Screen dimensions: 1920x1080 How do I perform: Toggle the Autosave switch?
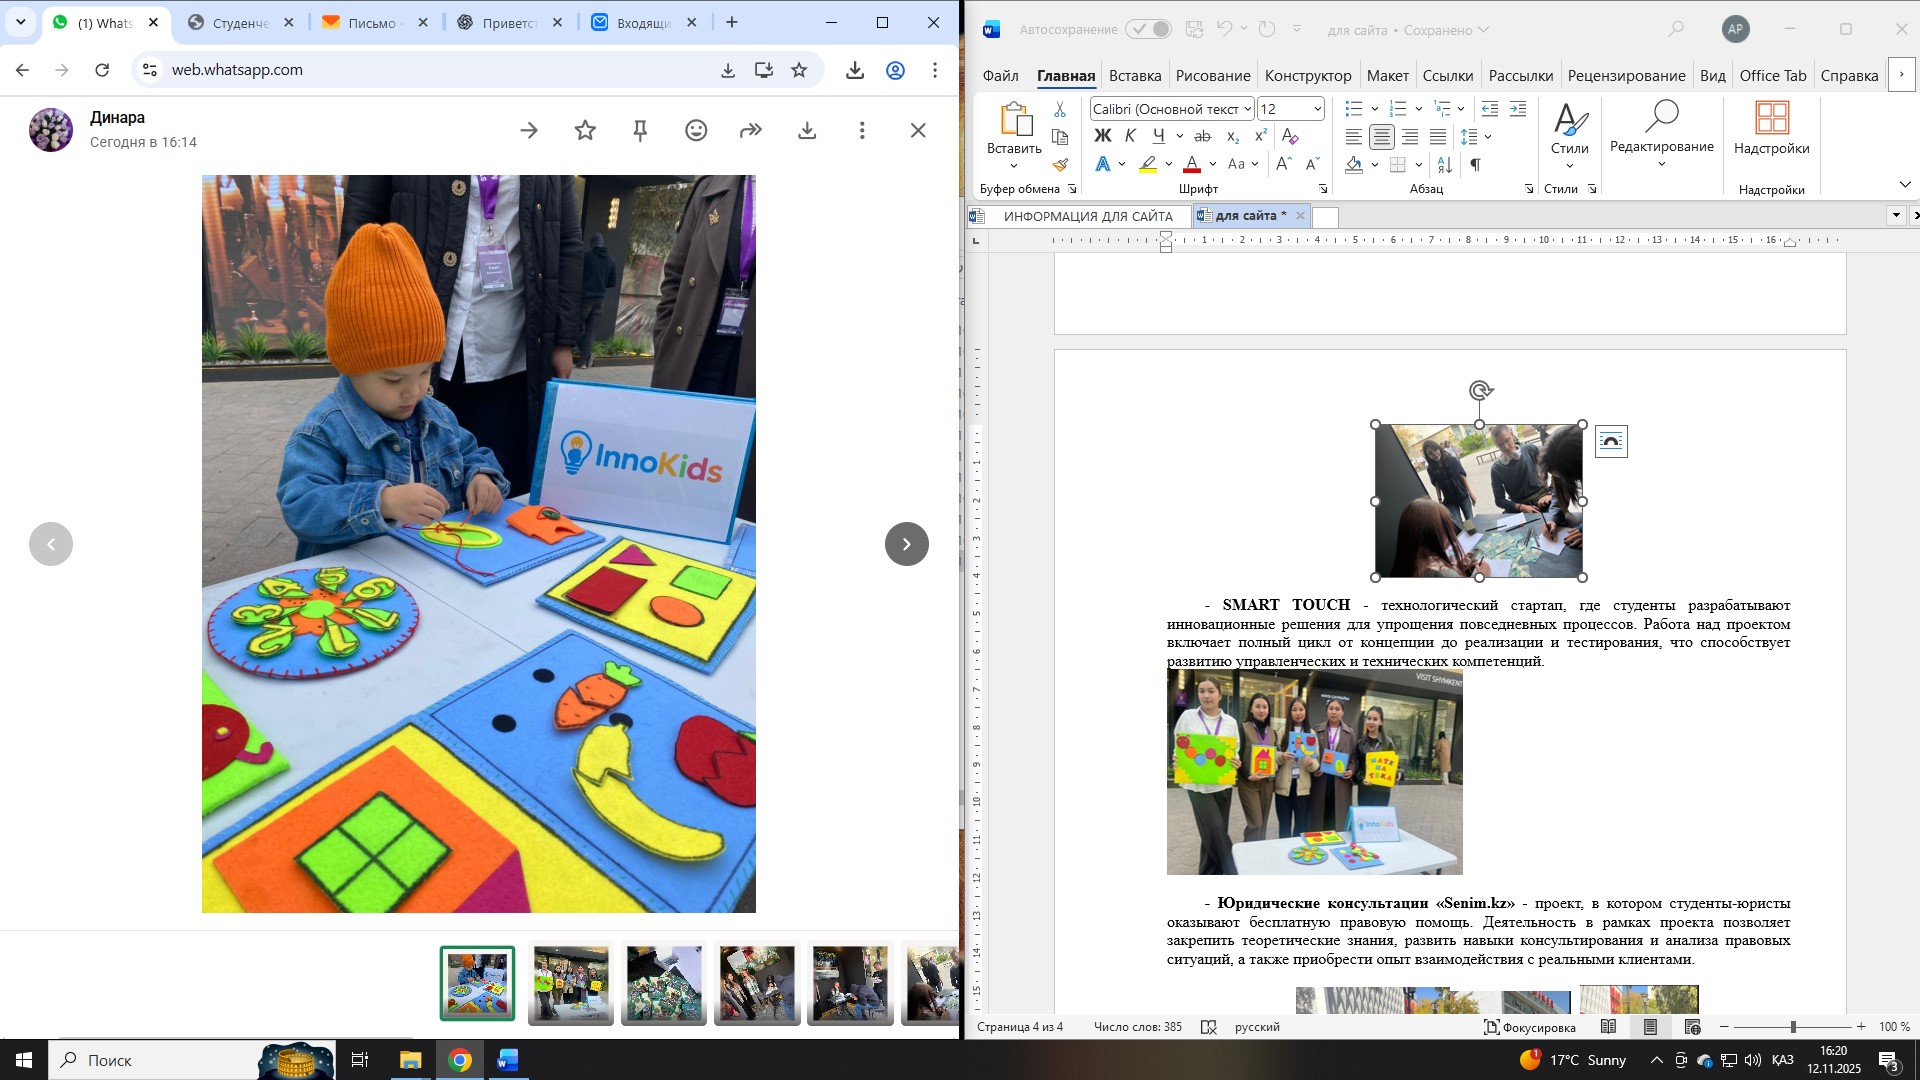[x=1148, y=30]
